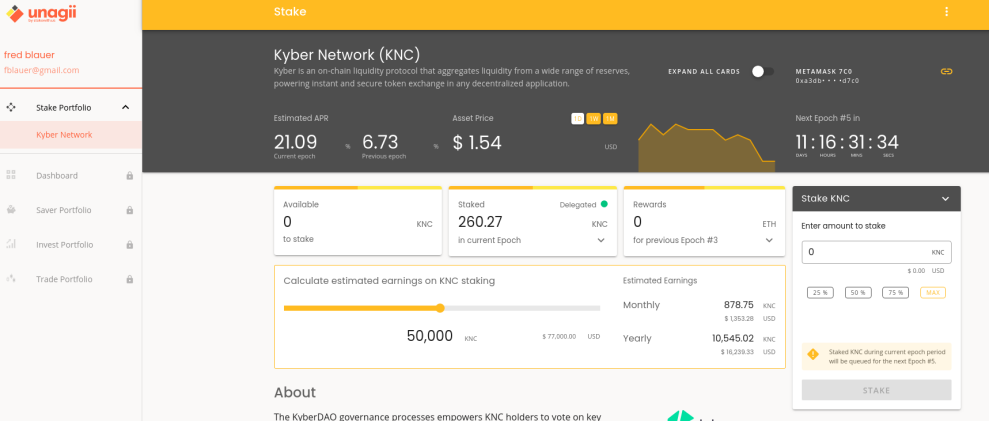Click the Available to stake card
This screenshot has width=989, height=421.
(358, 221)
